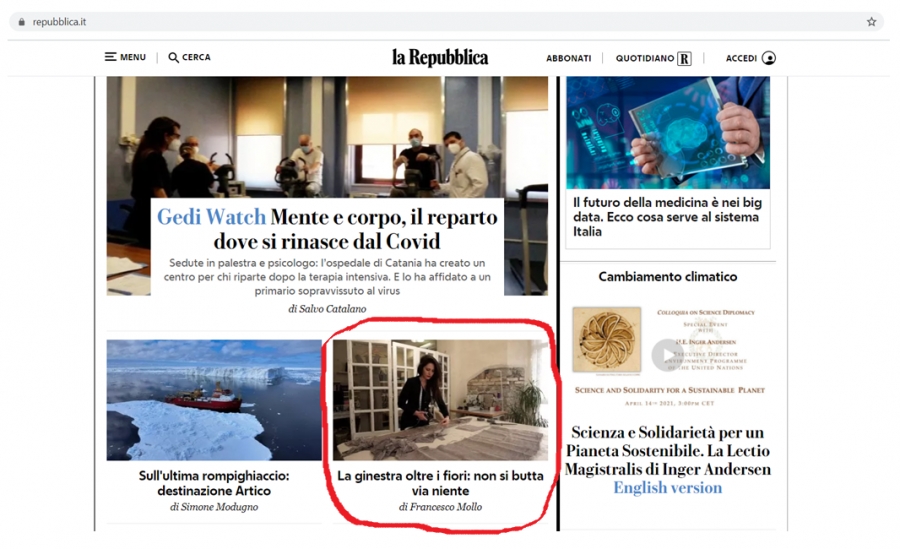Click the la Repubblica logo

[x=440, y=57]
